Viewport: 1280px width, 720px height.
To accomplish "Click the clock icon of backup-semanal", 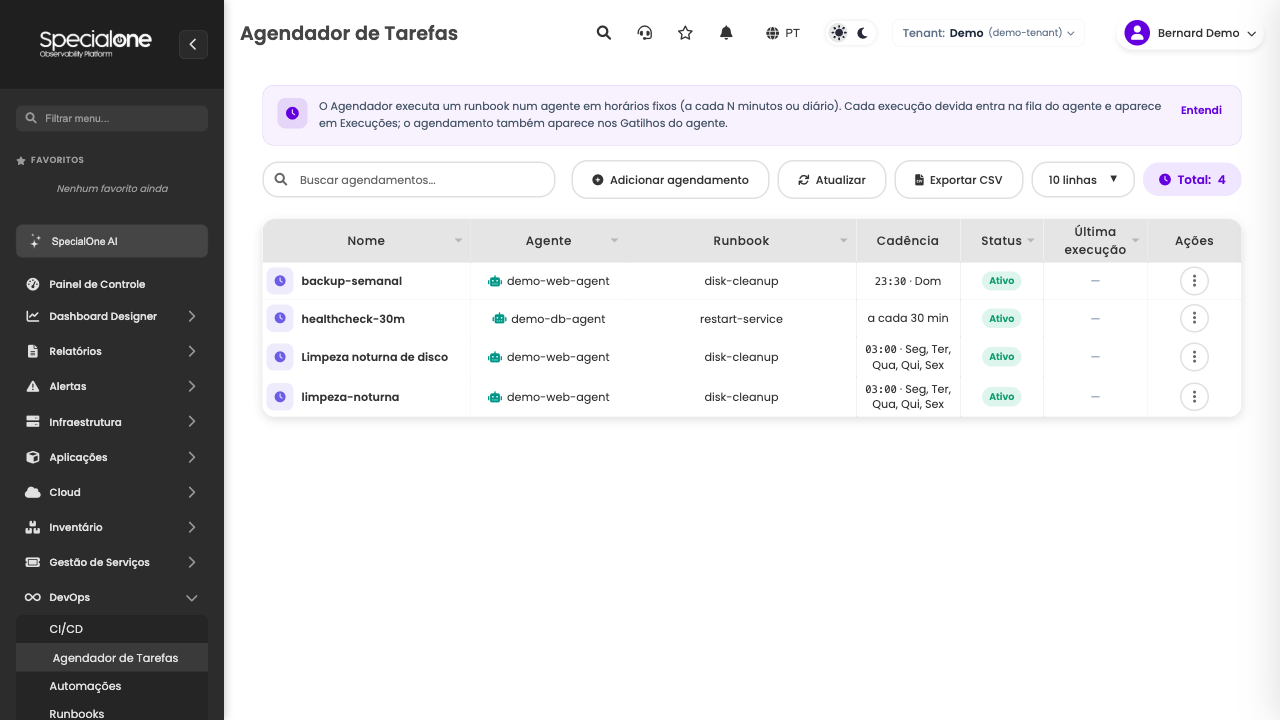I will 280,281.
